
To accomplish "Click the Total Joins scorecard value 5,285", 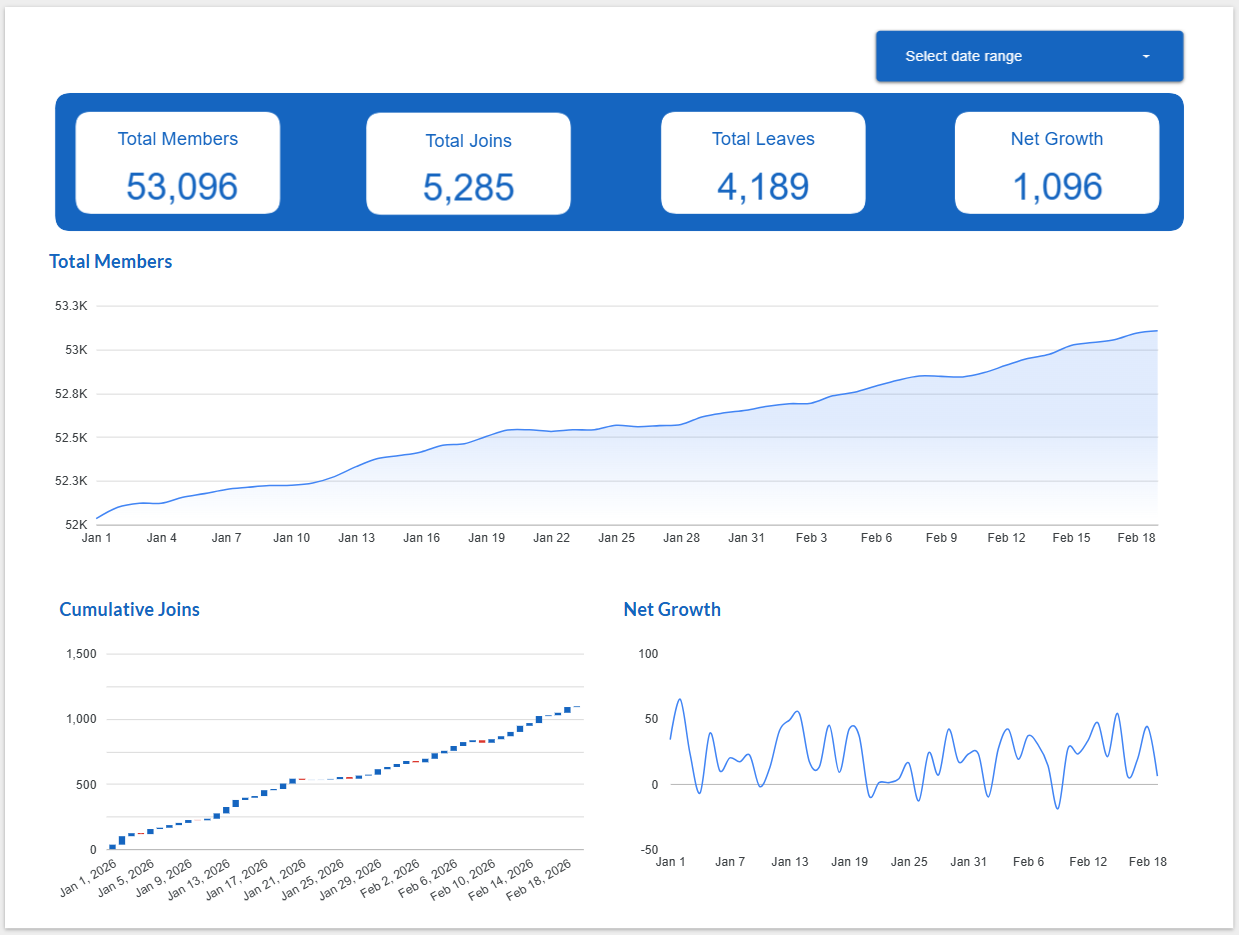I will click(469, 188).
